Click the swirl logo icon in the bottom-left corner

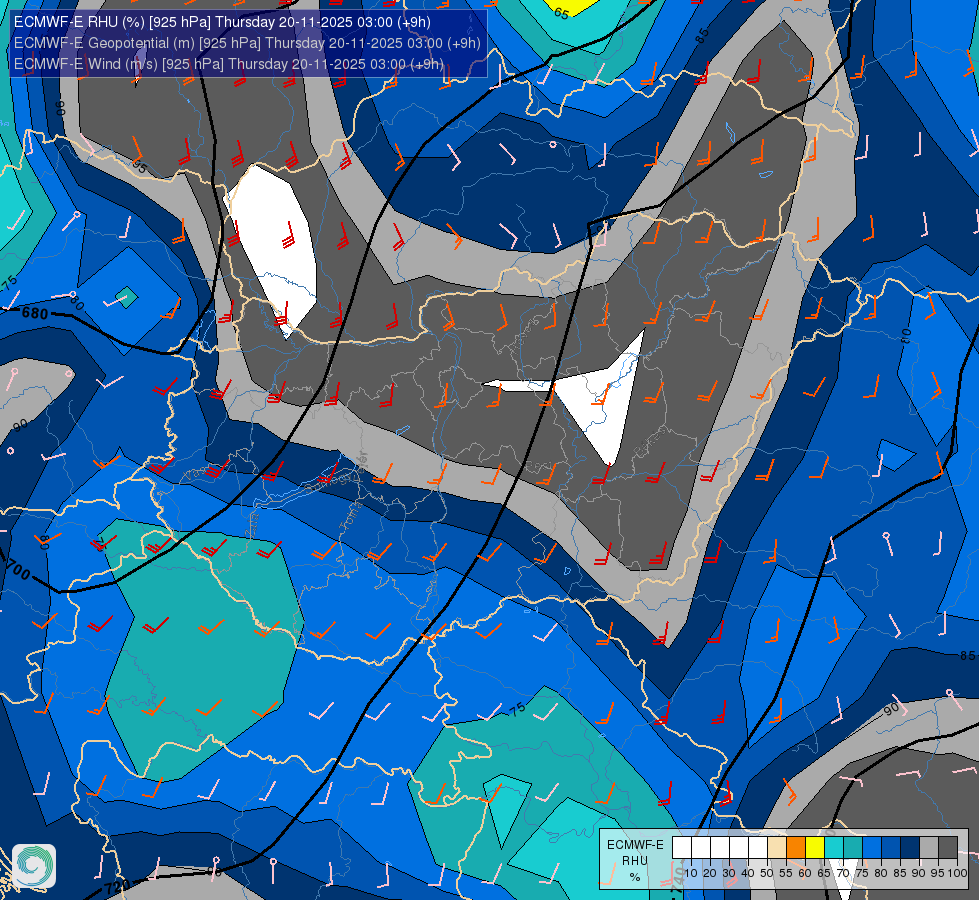tap(34, 866)
